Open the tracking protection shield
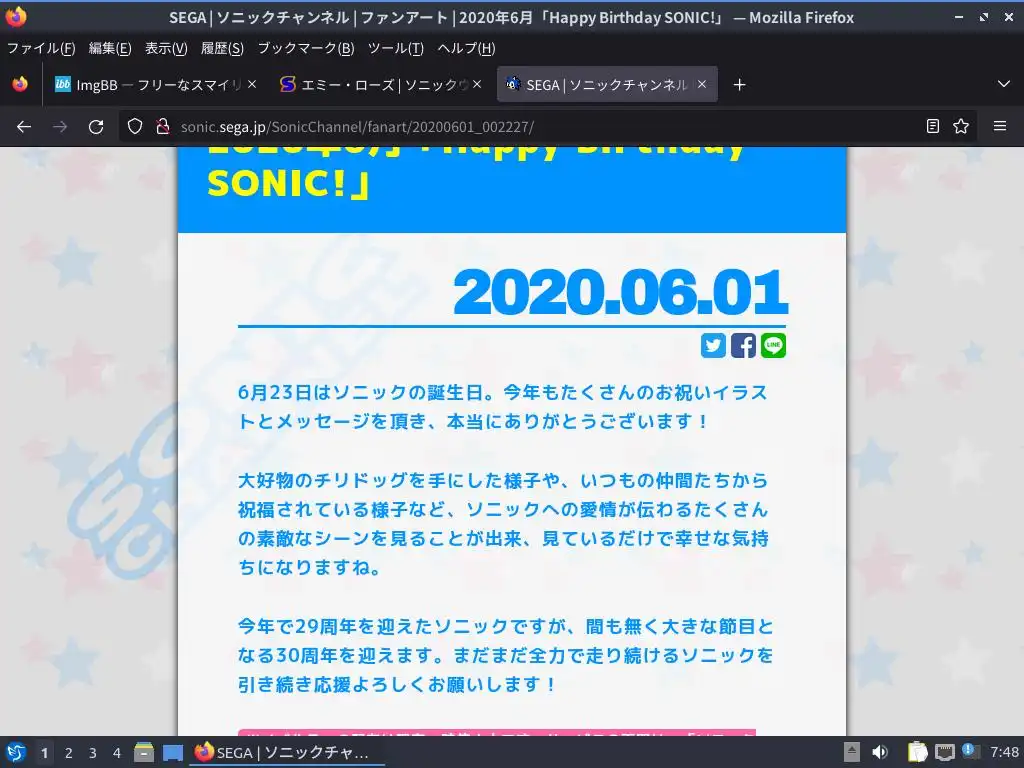The image size is (1024, 768). (x=135, y=127)
